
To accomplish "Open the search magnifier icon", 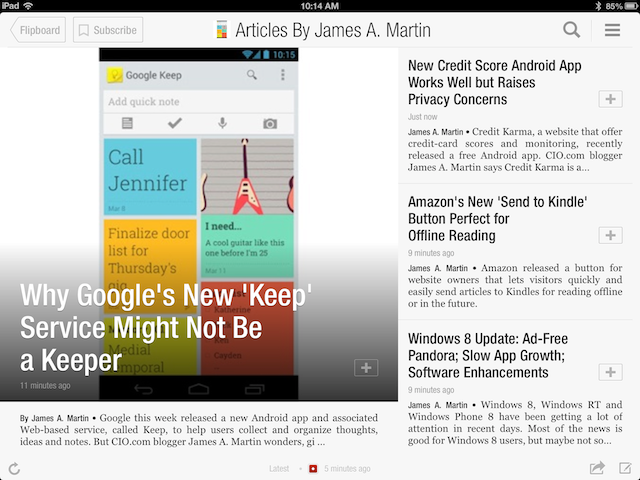I will (x=571, y=30).
